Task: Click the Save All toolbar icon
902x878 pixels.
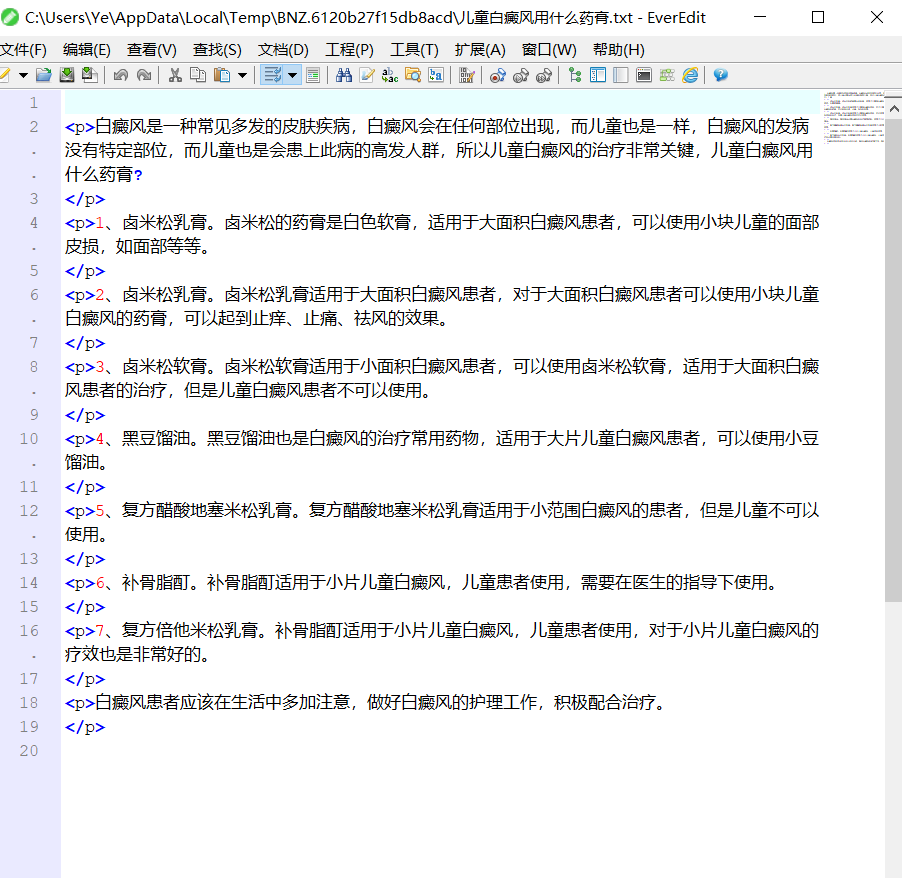Action: pos(90,75)
